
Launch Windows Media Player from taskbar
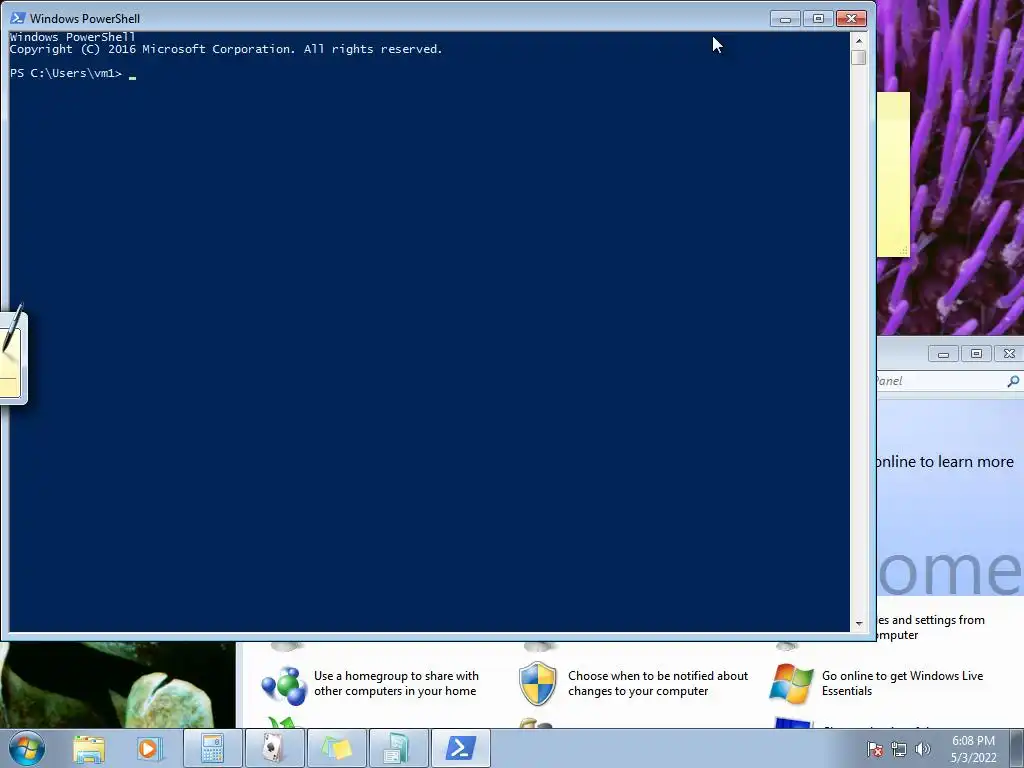[149, 748]
